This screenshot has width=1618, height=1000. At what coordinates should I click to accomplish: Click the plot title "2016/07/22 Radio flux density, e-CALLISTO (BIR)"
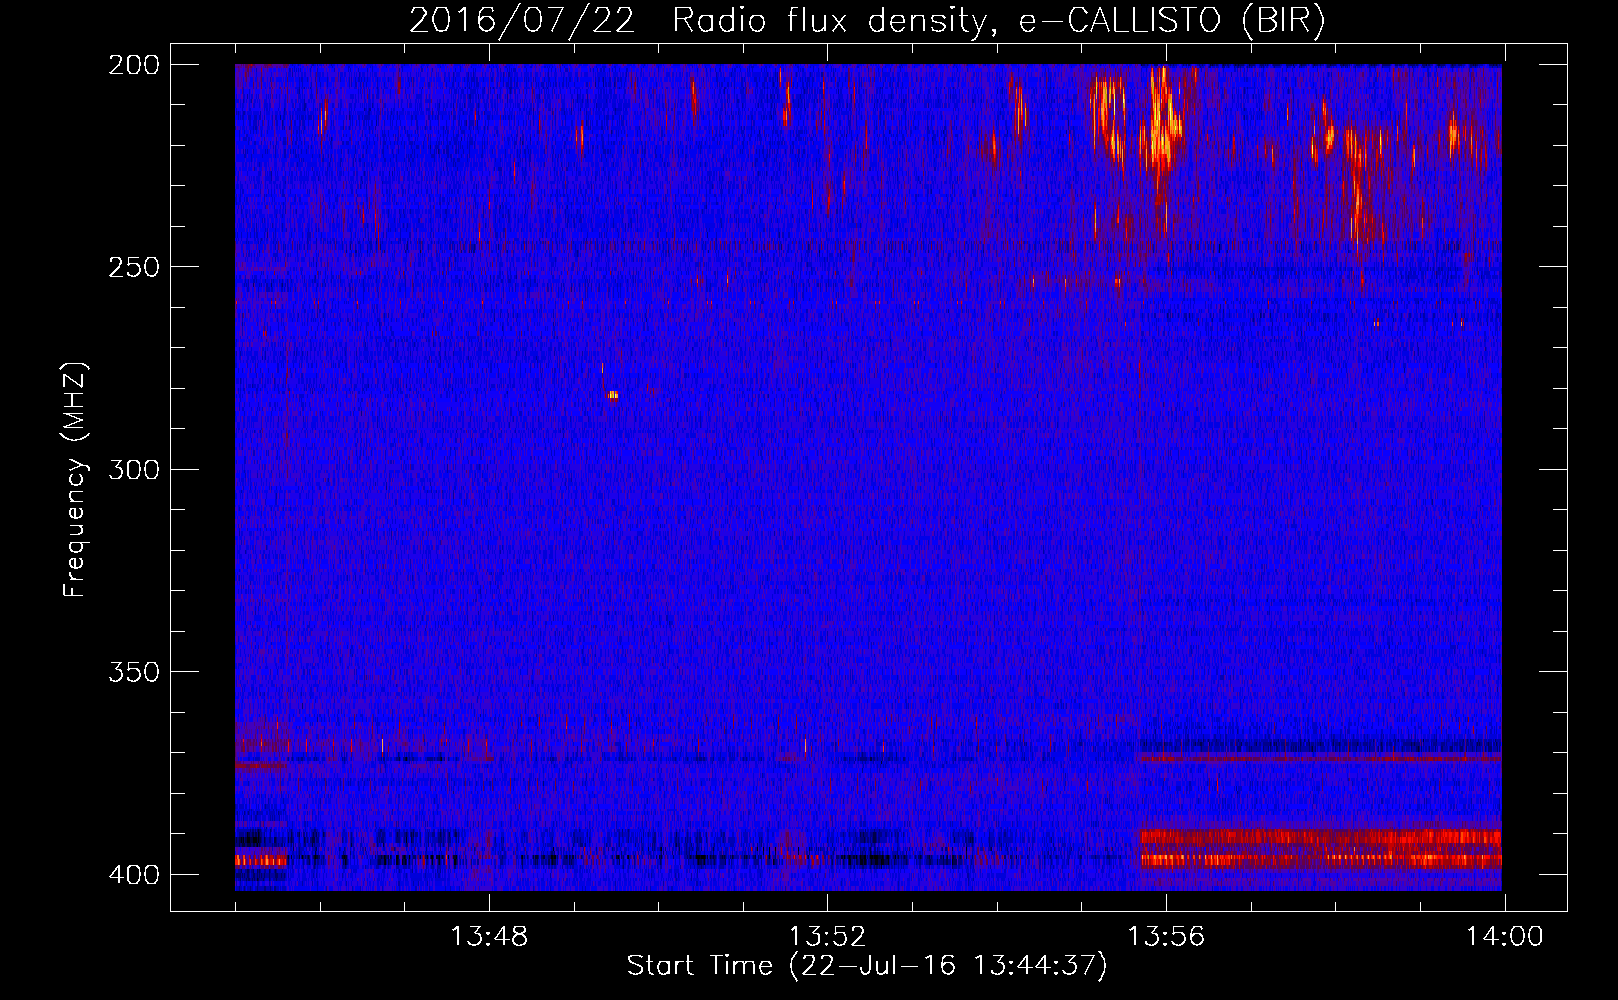[867, 21]
